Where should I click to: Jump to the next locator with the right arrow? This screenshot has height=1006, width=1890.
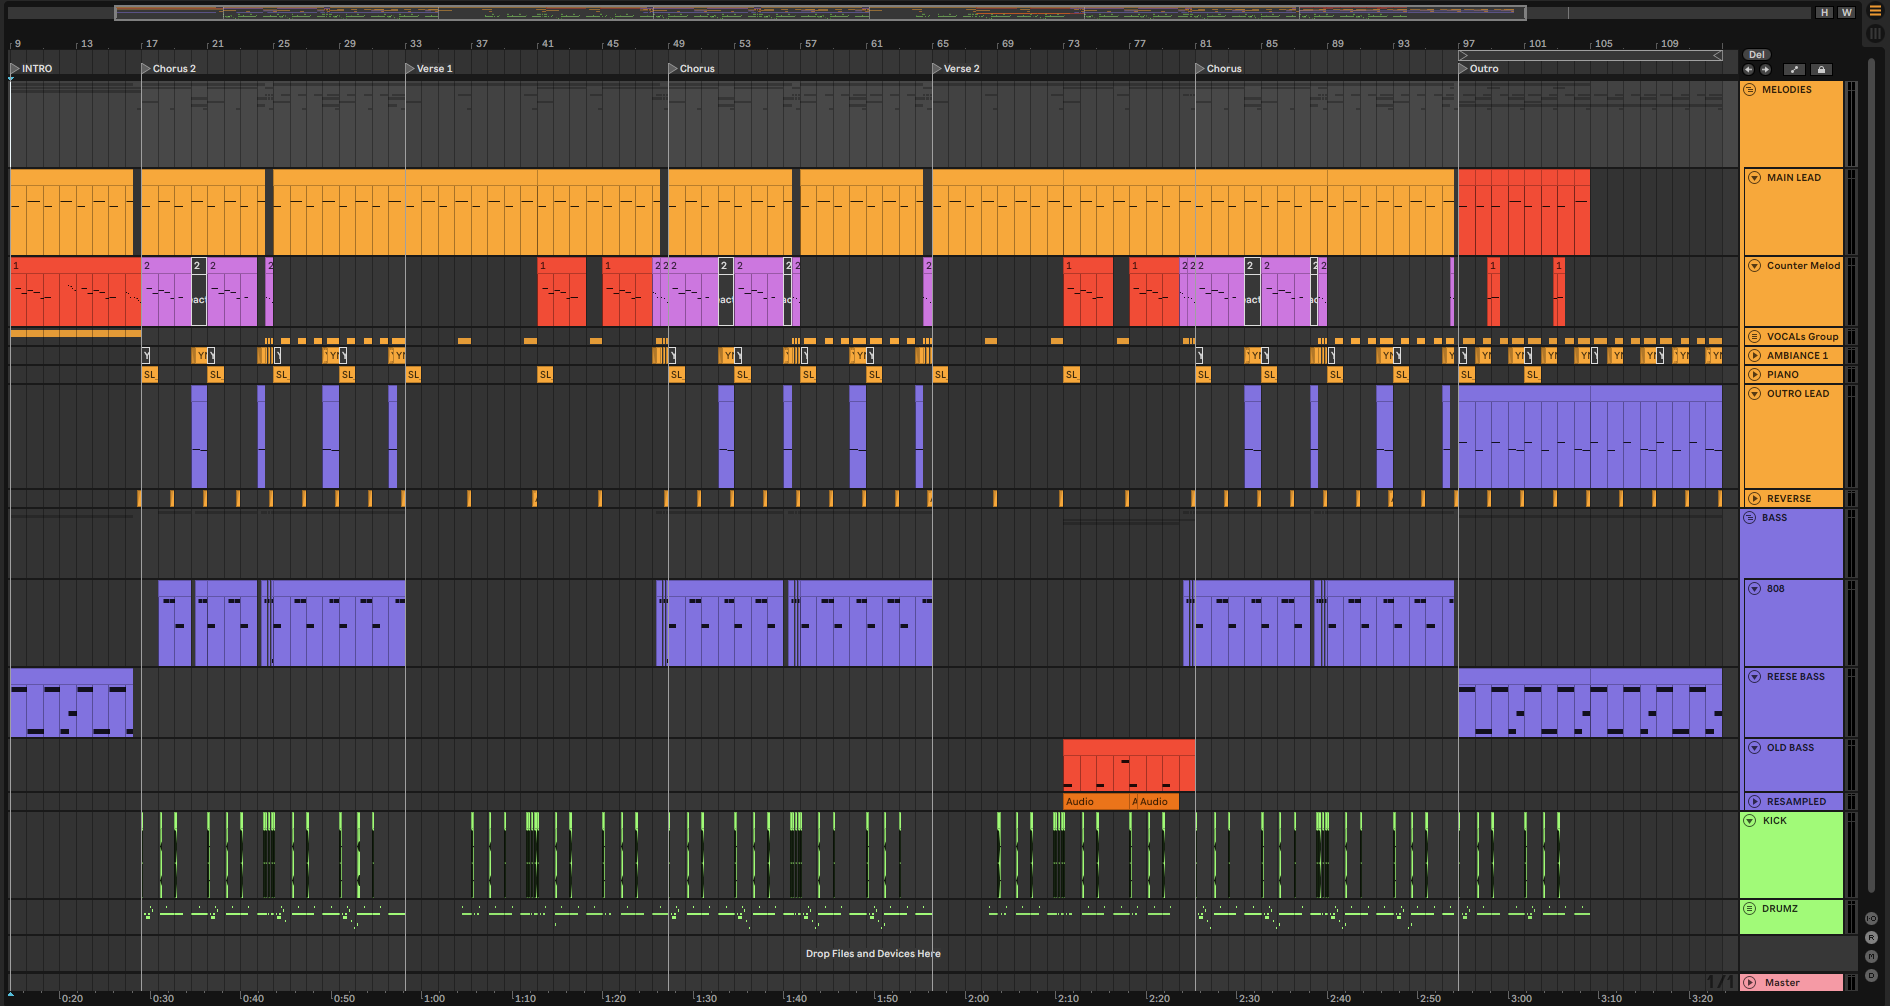tap(1765, 70)
